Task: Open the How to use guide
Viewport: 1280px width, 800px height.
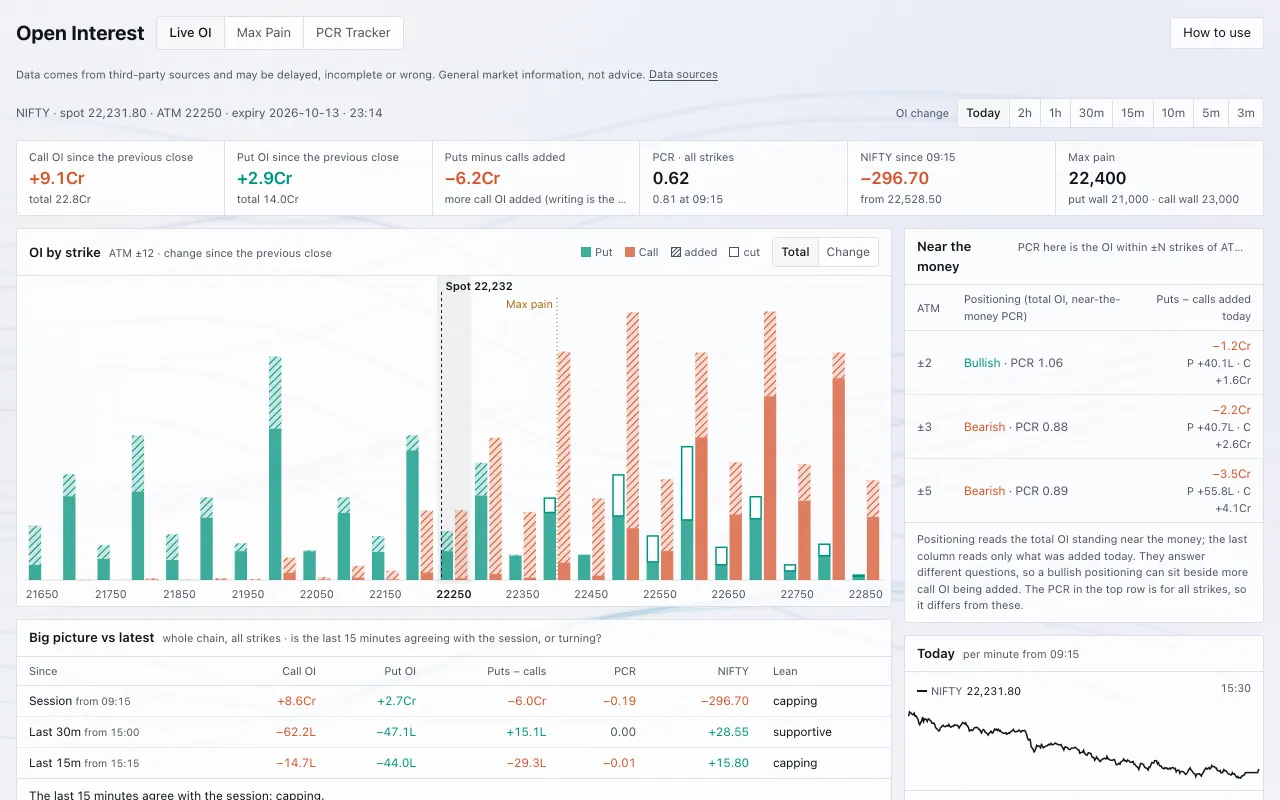Action: [1217, 33]
